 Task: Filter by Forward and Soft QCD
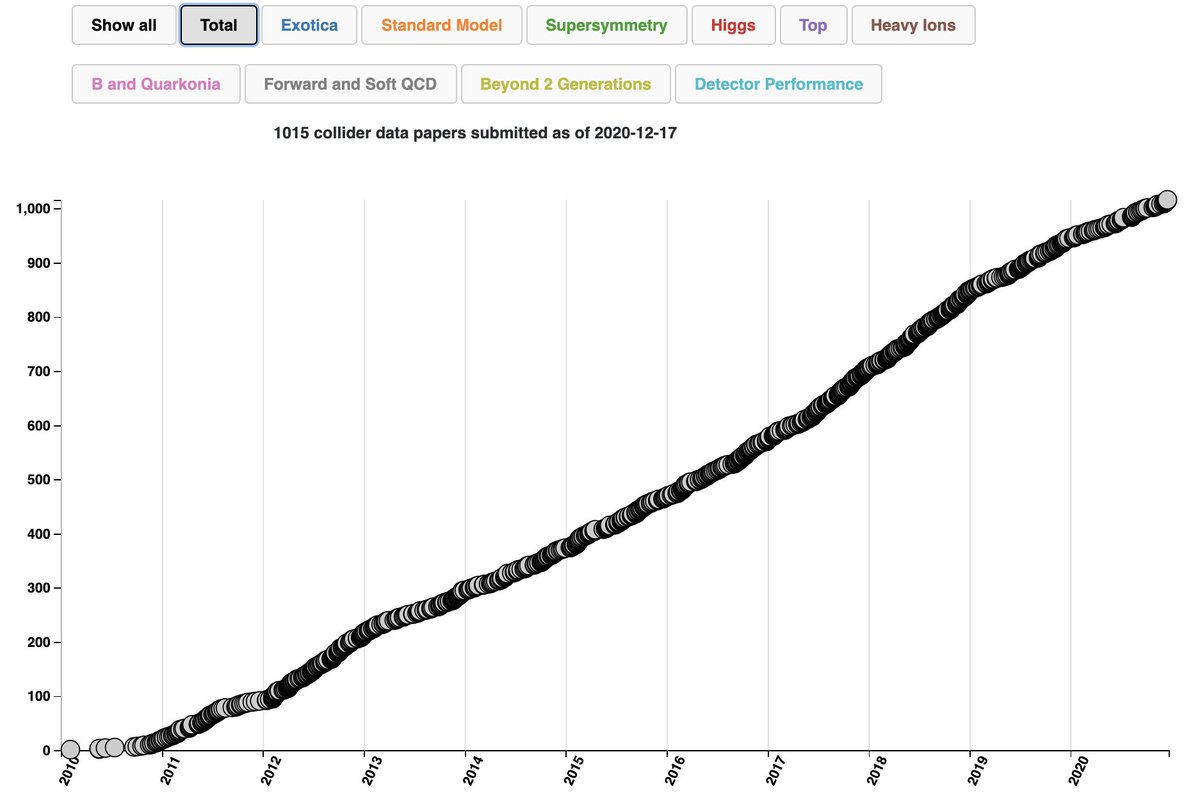point(350,84)
